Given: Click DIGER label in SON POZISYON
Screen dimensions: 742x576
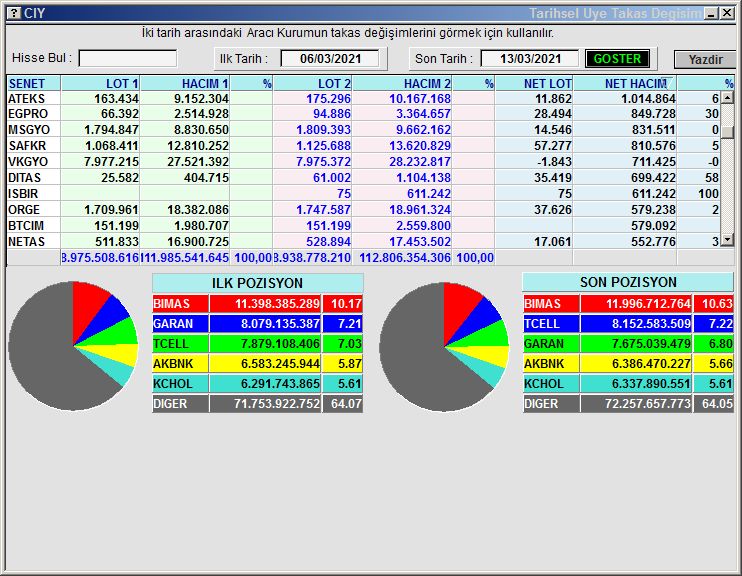Looking at the screenshot, I should point(551,404).
